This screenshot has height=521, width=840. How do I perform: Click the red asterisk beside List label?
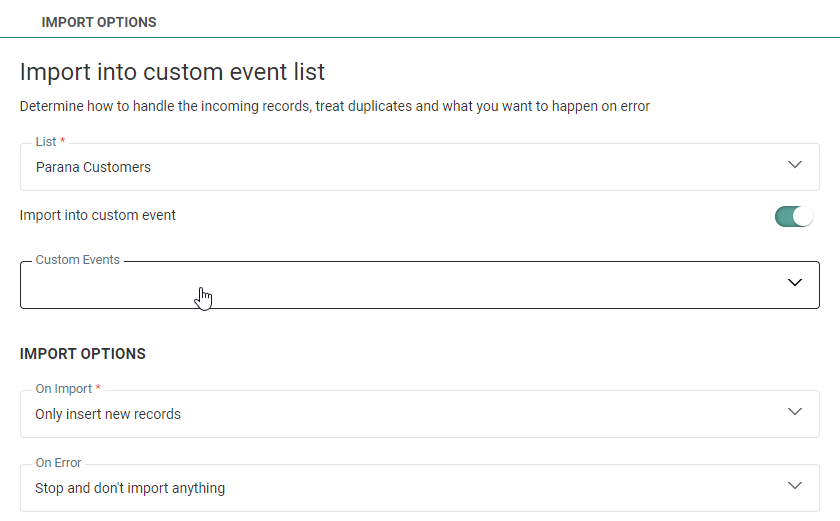coord(63,141)
